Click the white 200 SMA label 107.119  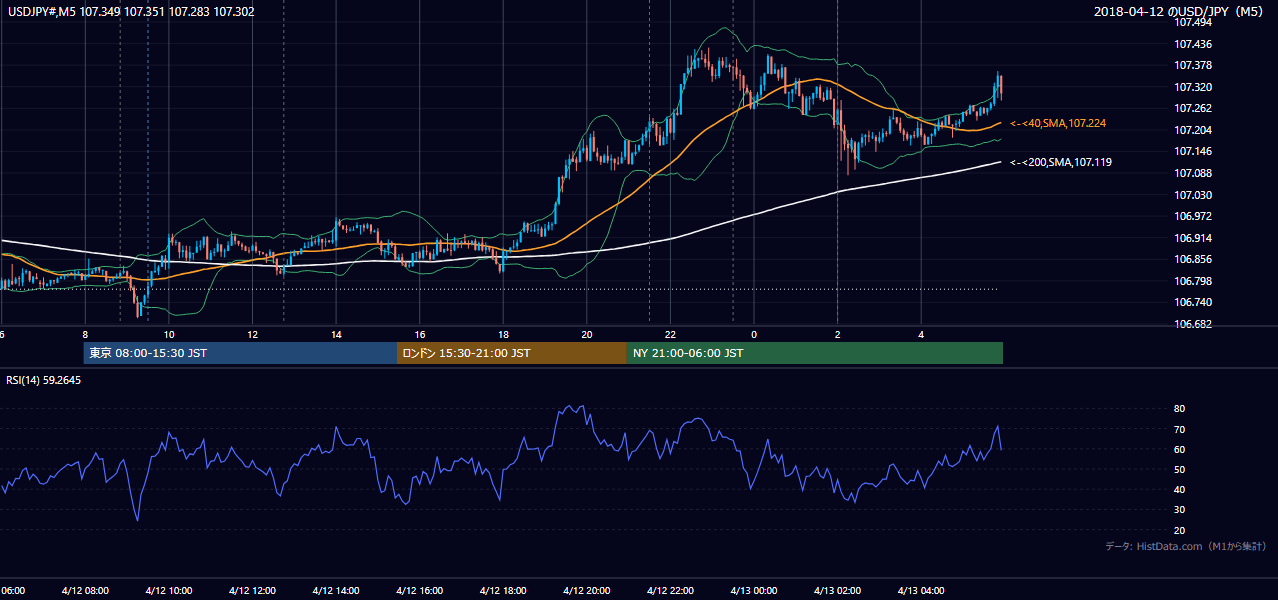tap(1061, 162)
